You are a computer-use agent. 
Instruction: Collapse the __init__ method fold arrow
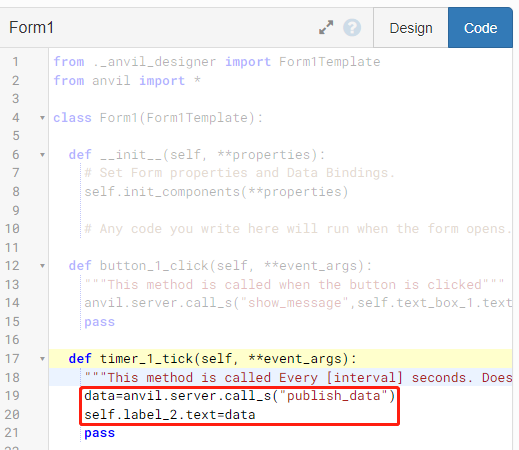point(42,155)
